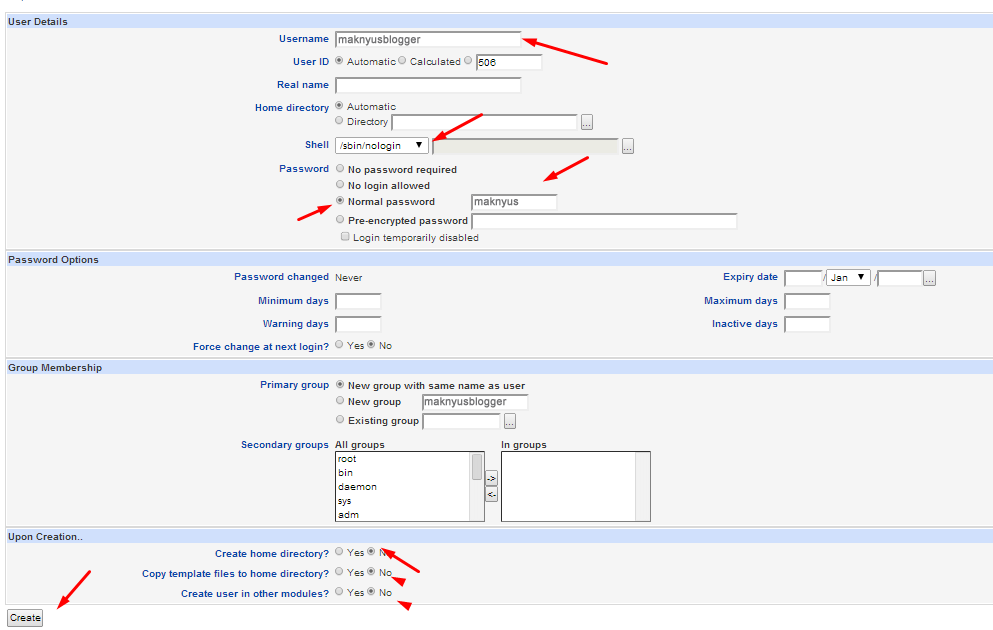
Task: Click the Pre-encrypted password field
Action: 604,221
